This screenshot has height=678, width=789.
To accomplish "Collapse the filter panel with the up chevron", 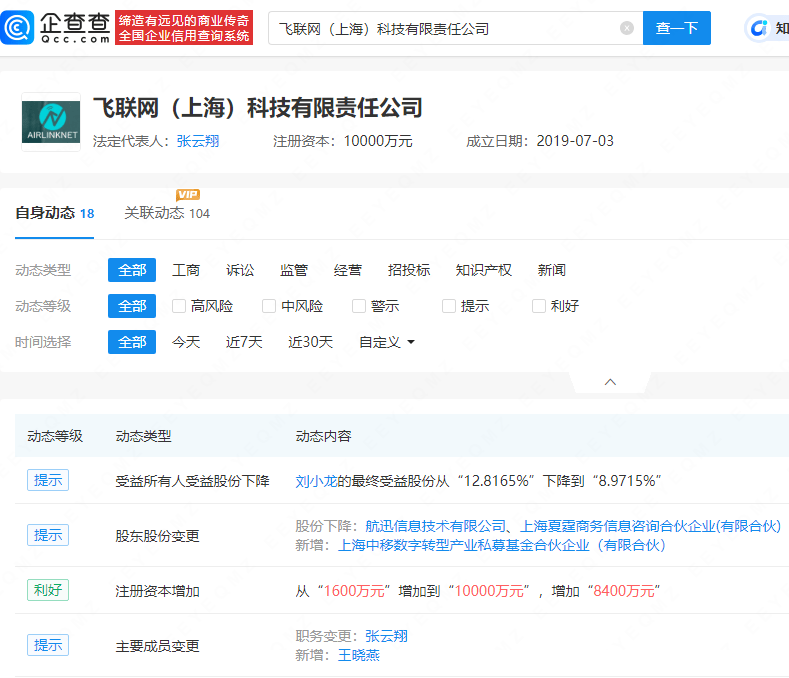I will [610, 382].
